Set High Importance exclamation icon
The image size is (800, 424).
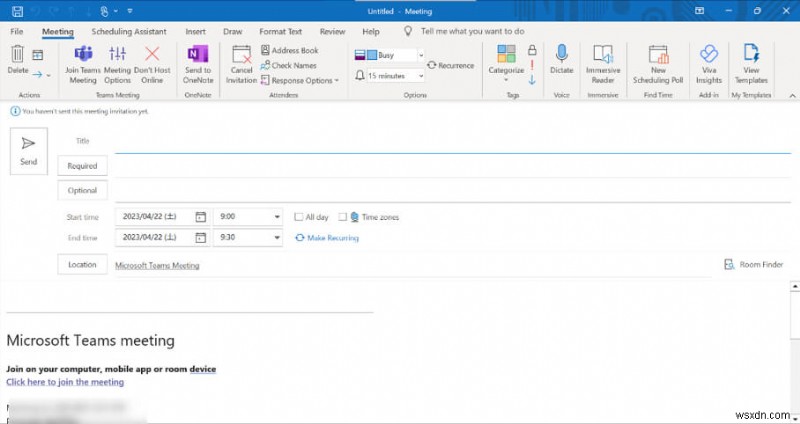point(532,65)
